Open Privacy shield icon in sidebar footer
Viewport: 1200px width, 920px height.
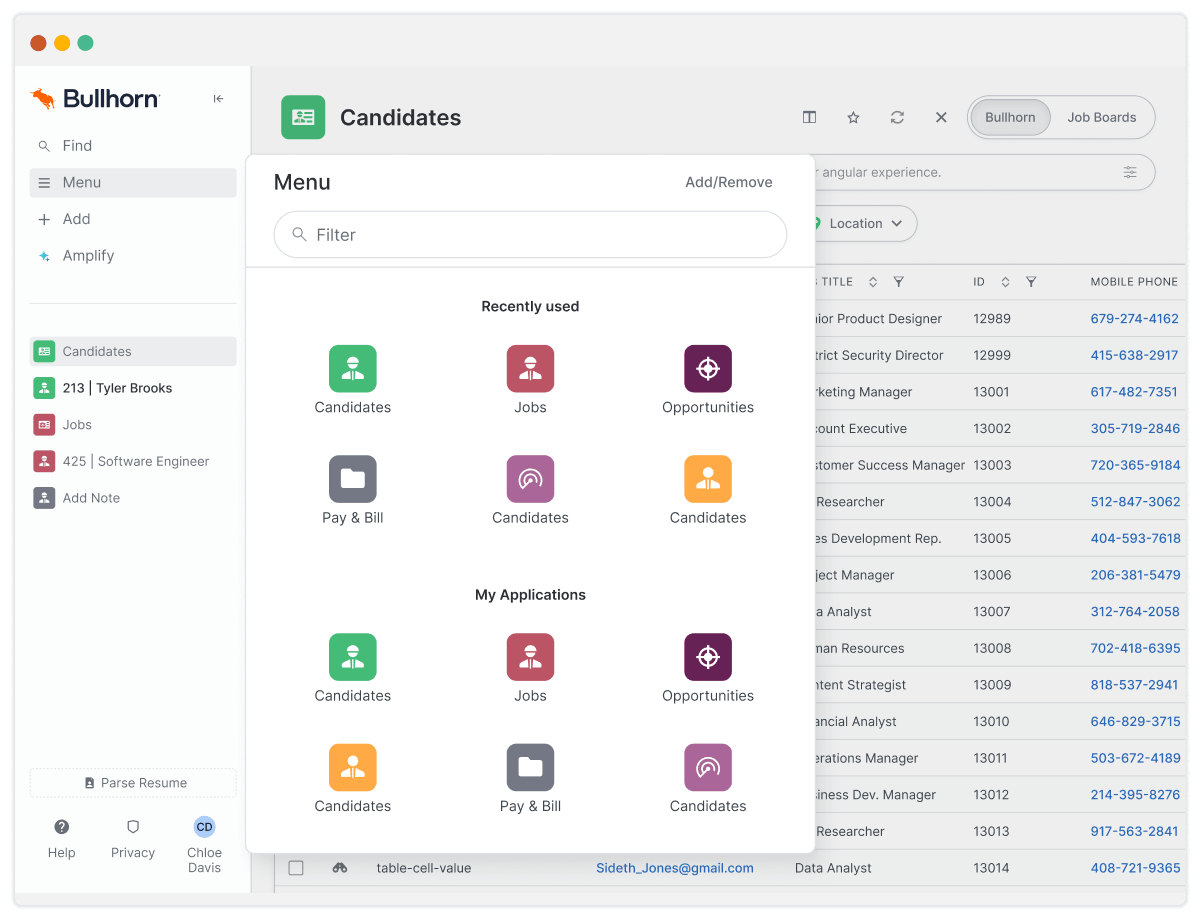click(x=133, y=838)
